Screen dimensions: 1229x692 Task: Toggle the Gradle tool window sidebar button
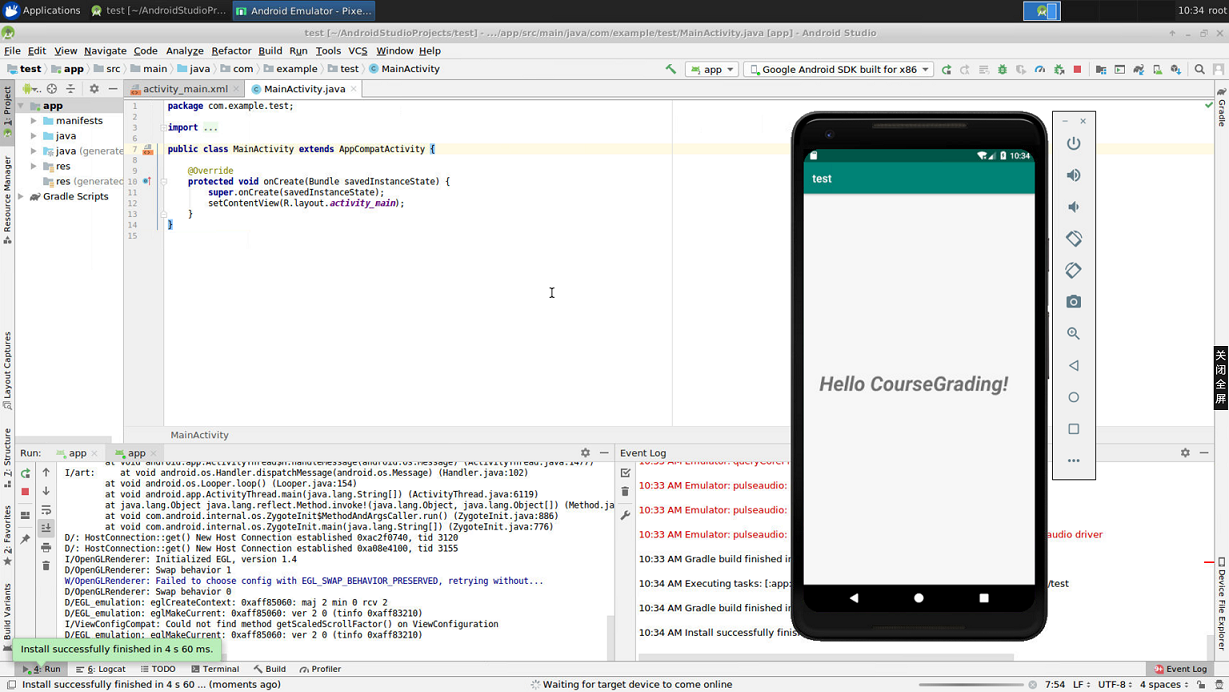(1221, 106)
